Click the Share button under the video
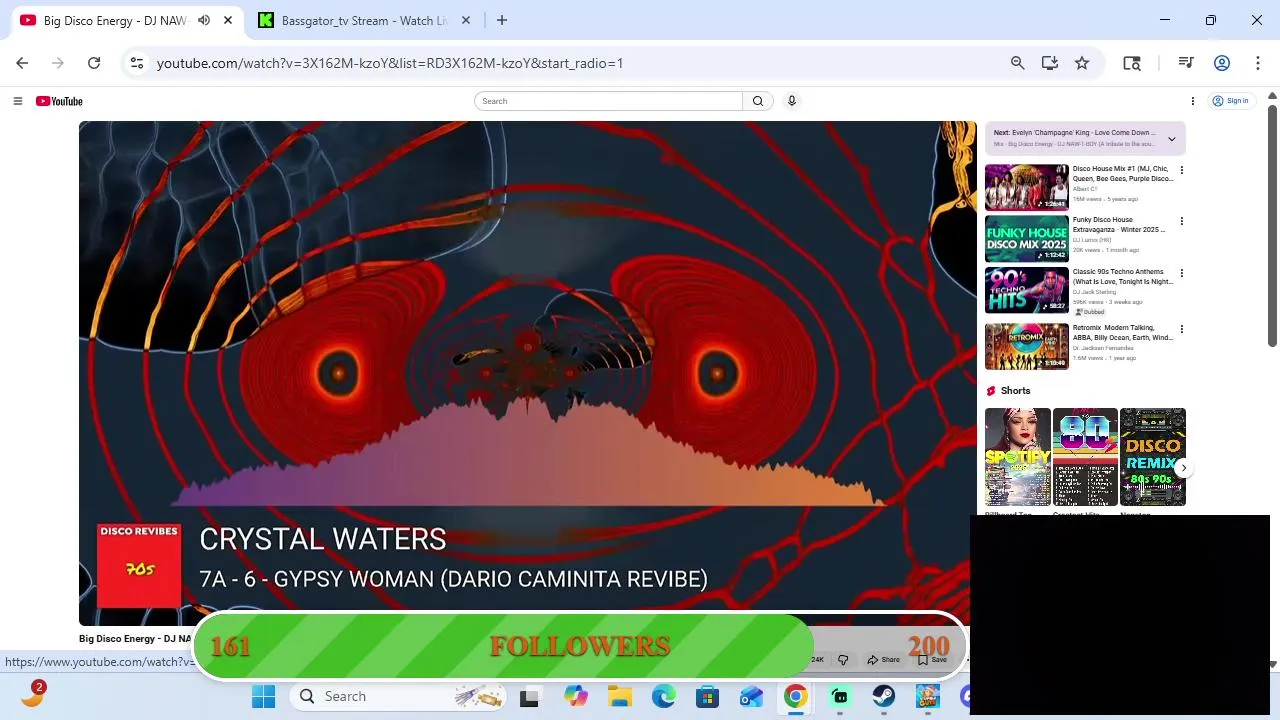This screenshot has height=720, width=1280. [x=884, y=660]
